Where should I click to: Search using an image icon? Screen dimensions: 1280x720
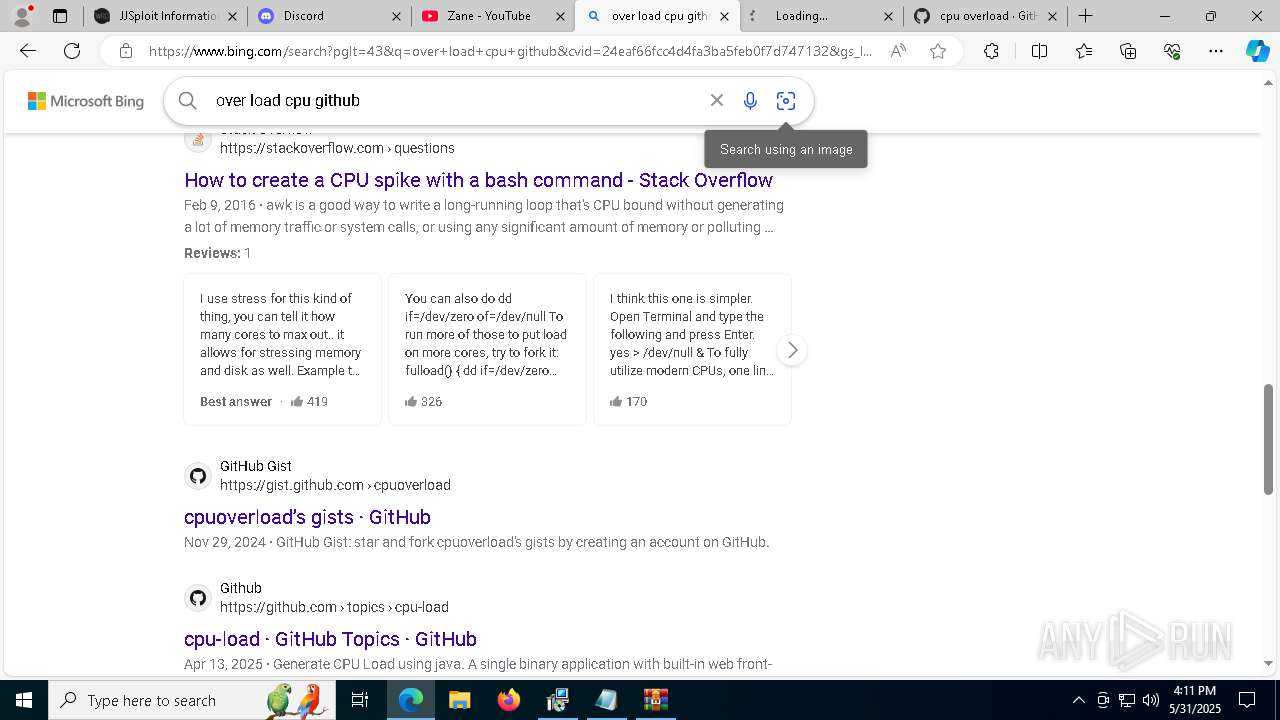click(x=786, y=100)
